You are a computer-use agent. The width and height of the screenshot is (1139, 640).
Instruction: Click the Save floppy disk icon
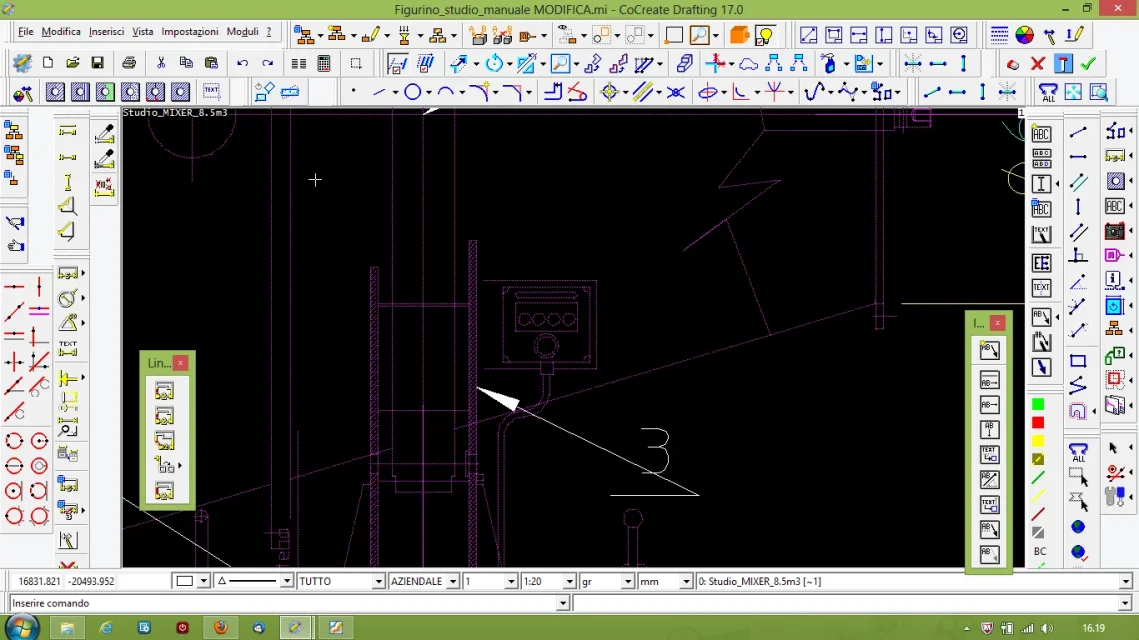(97, 63)
